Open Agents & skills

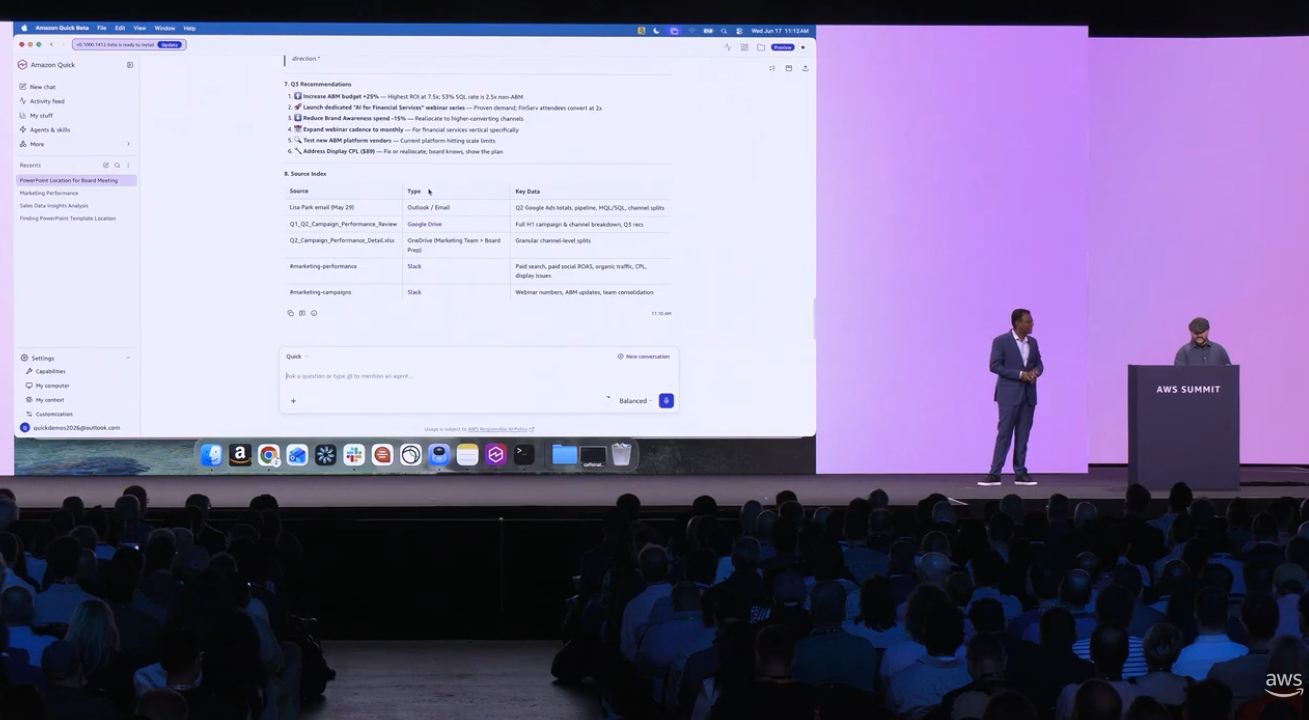point(45,130)
